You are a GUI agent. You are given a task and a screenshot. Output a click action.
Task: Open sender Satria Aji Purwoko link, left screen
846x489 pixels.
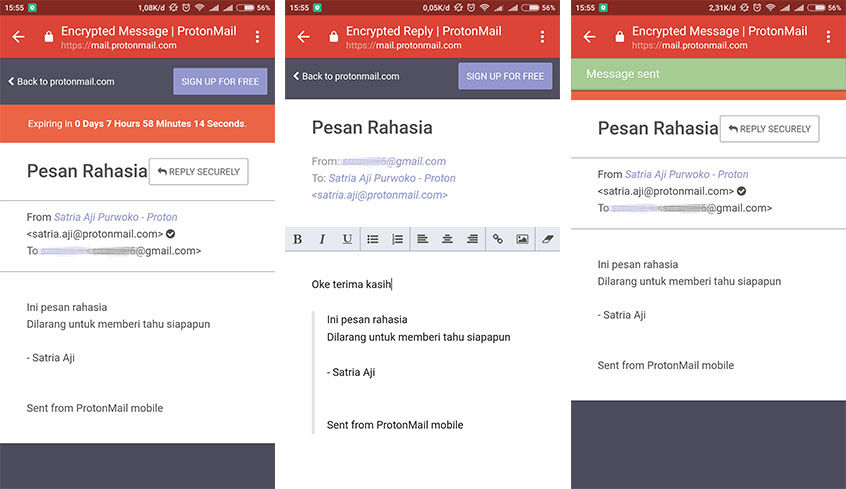click(115, 217)
